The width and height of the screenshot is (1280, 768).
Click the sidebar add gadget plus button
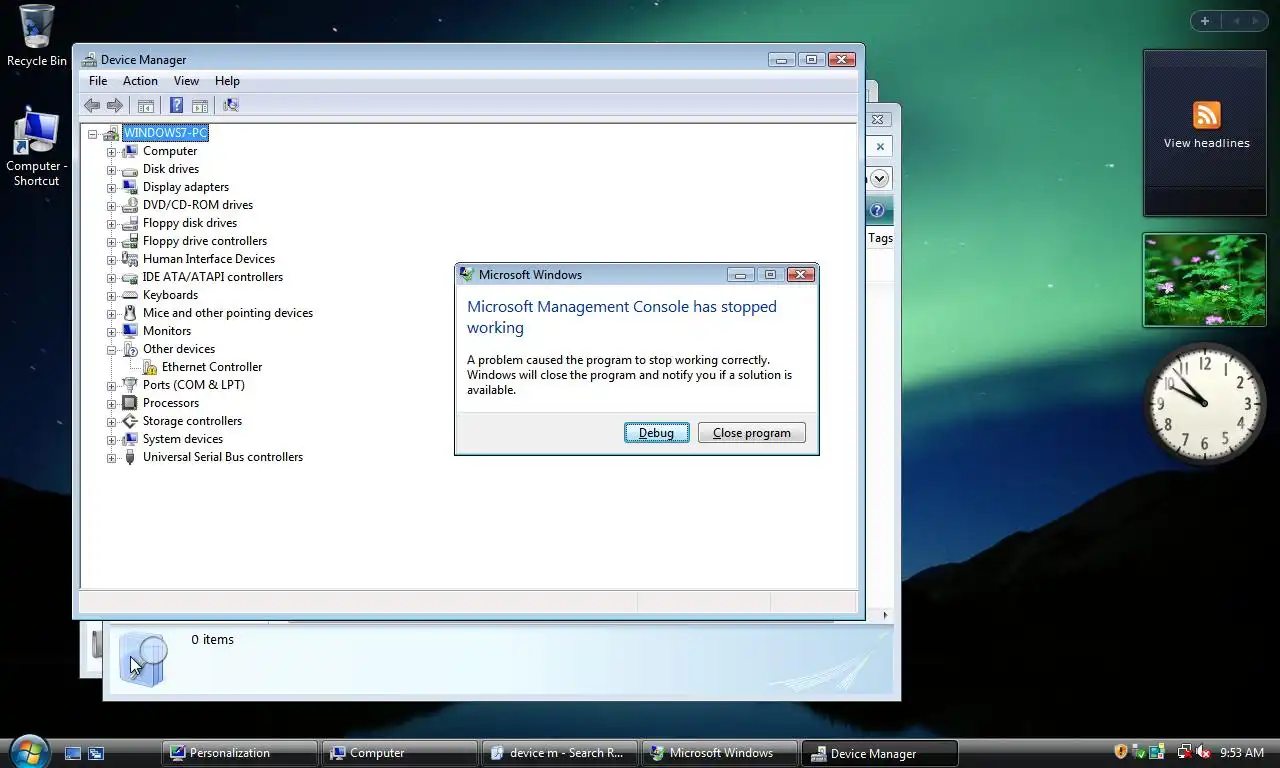[1205, 21]
